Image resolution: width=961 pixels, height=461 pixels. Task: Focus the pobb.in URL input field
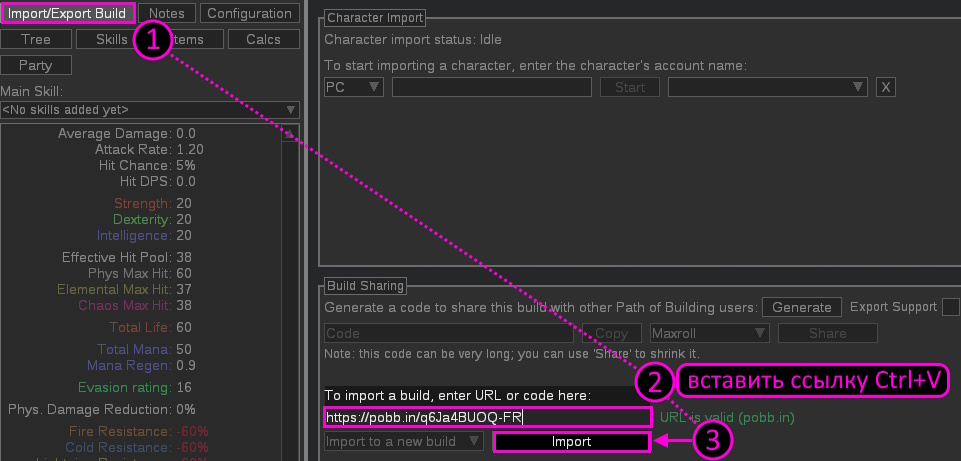pyautogui.click(x=488, y=417)
